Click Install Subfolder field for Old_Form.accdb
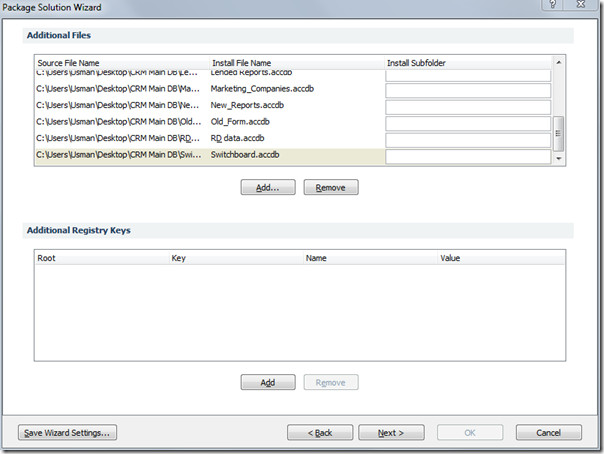Viewport: 604px width, 454px height. click(468, 124)
